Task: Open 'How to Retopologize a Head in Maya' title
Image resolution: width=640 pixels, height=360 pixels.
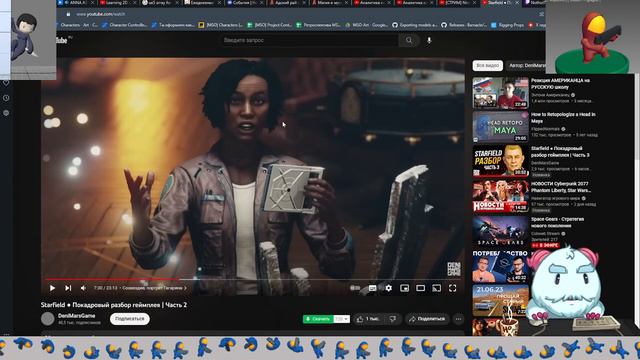Action: [563, 118]
